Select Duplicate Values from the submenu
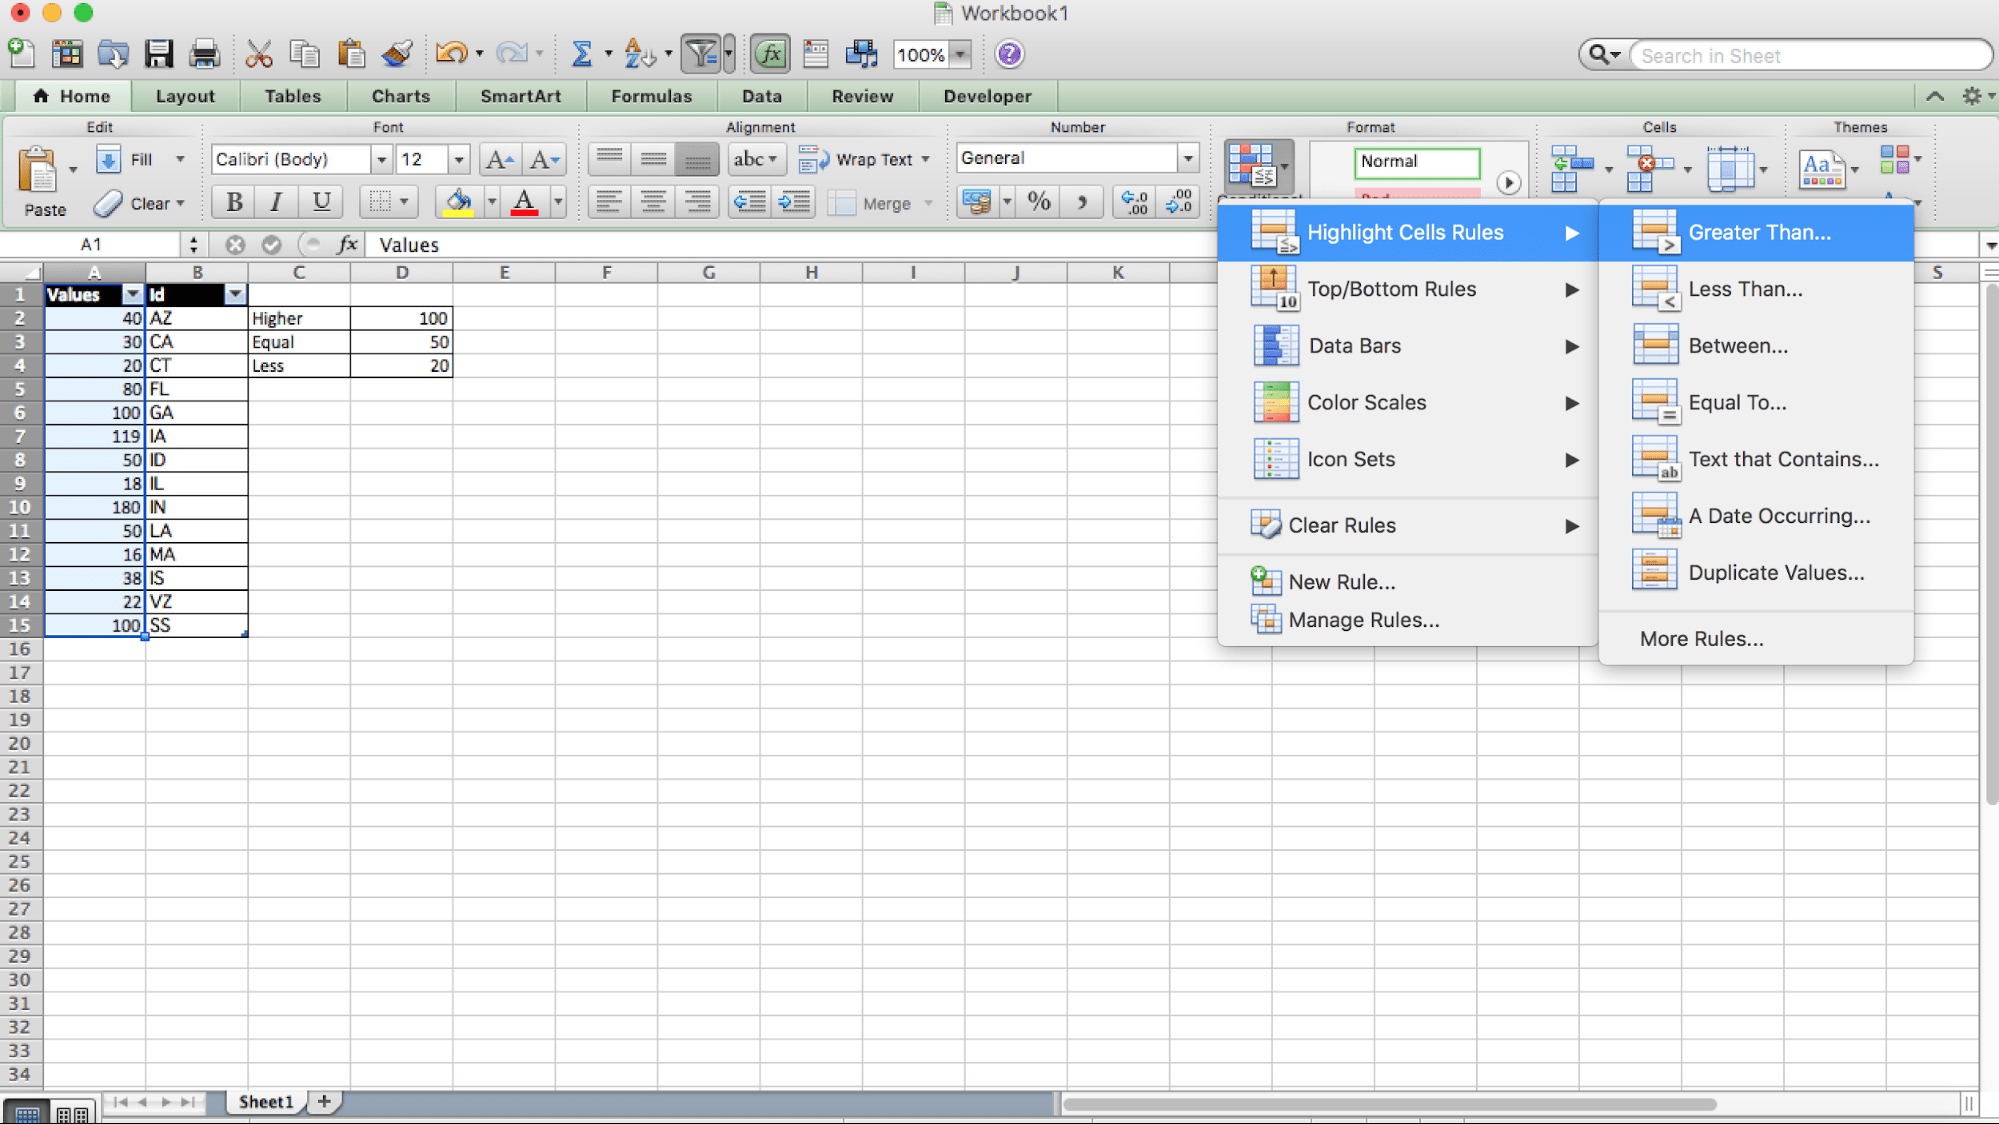The image size is (1999, 1124). [x=1776, y=572]
